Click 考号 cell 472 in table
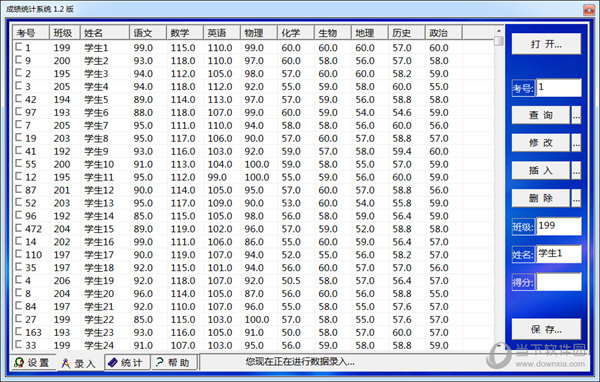The width and height of the screenshot is (600, 382). click(x=34, y=229)
